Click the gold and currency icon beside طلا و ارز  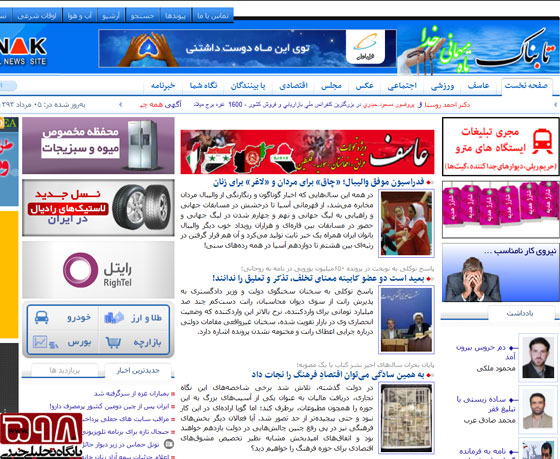[x=114, y=318]
